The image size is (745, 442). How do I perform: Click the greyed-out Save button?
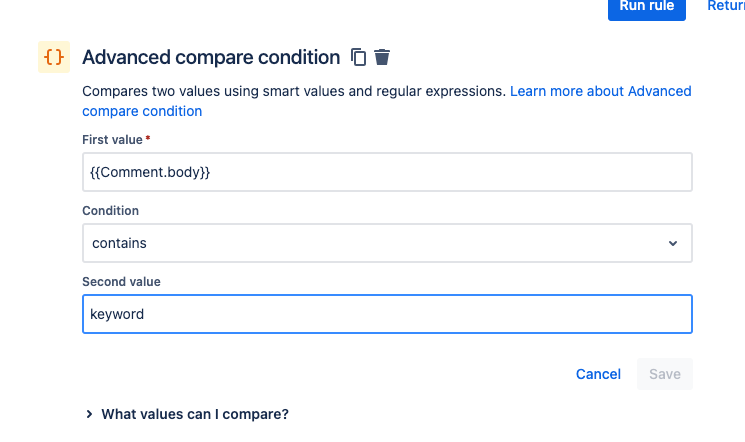(x=665, y=374)
